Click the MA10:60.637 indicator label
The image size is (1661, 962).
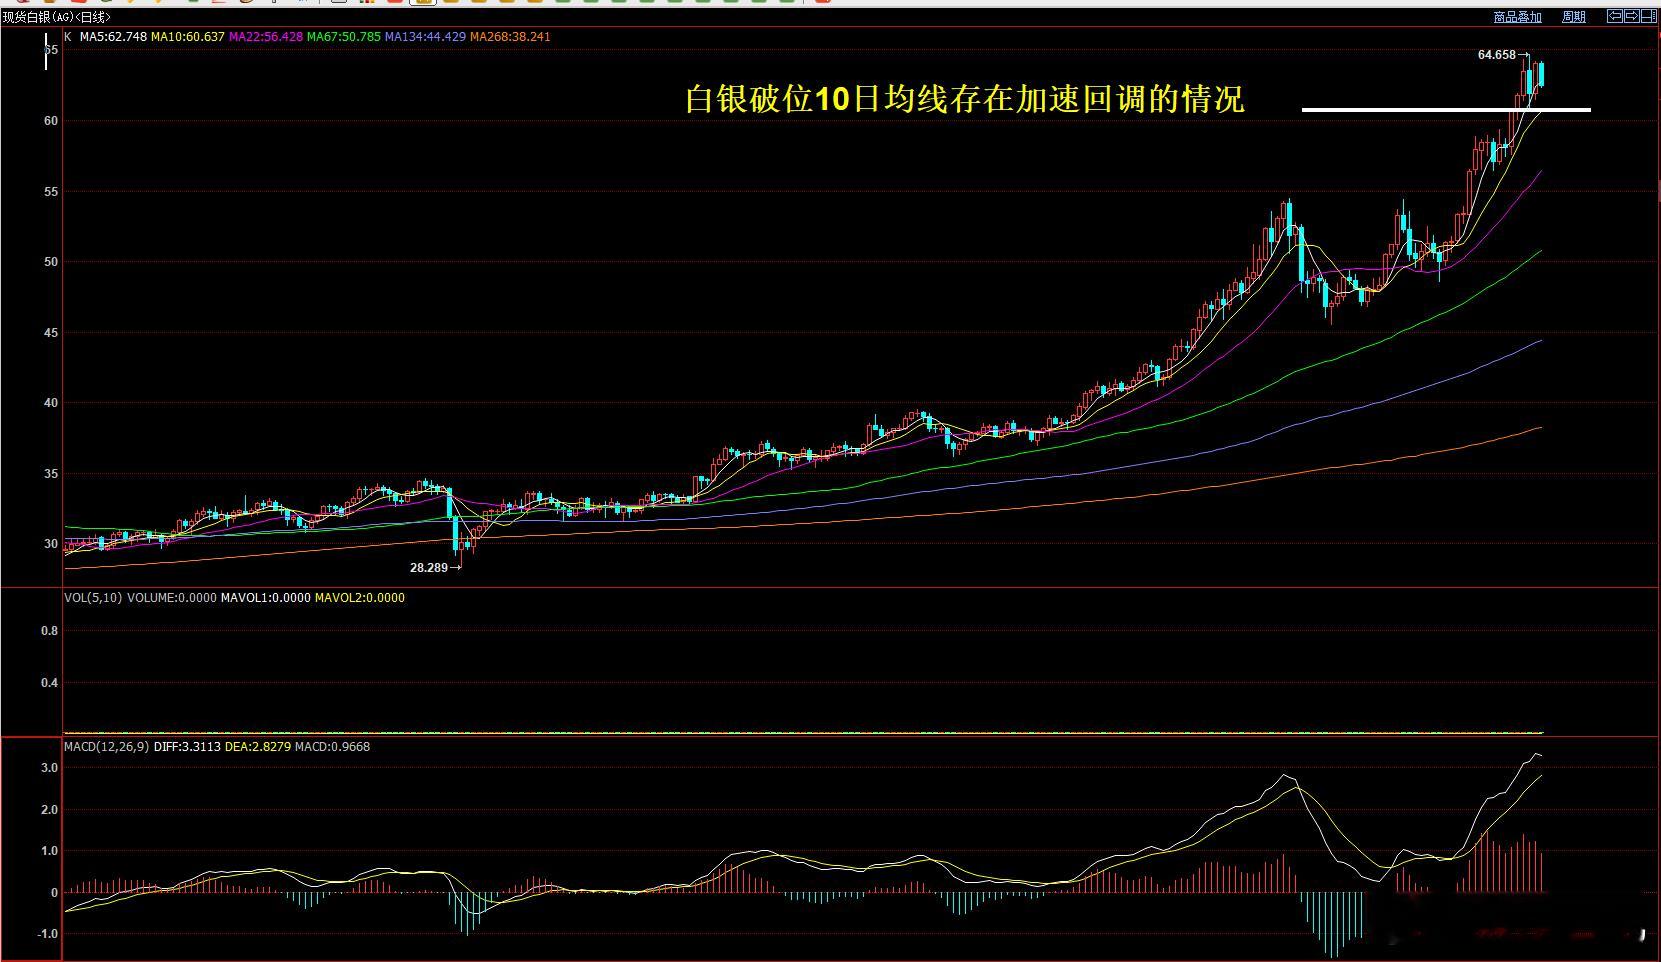click(188, 37)
